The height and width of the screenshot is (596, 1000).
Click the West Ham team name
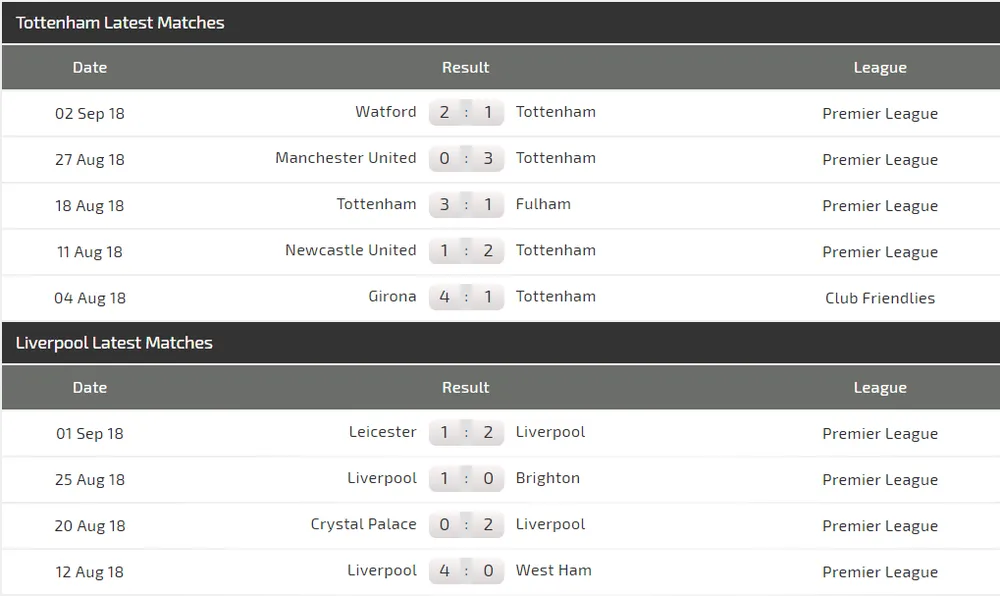click(x=553, y=570)
